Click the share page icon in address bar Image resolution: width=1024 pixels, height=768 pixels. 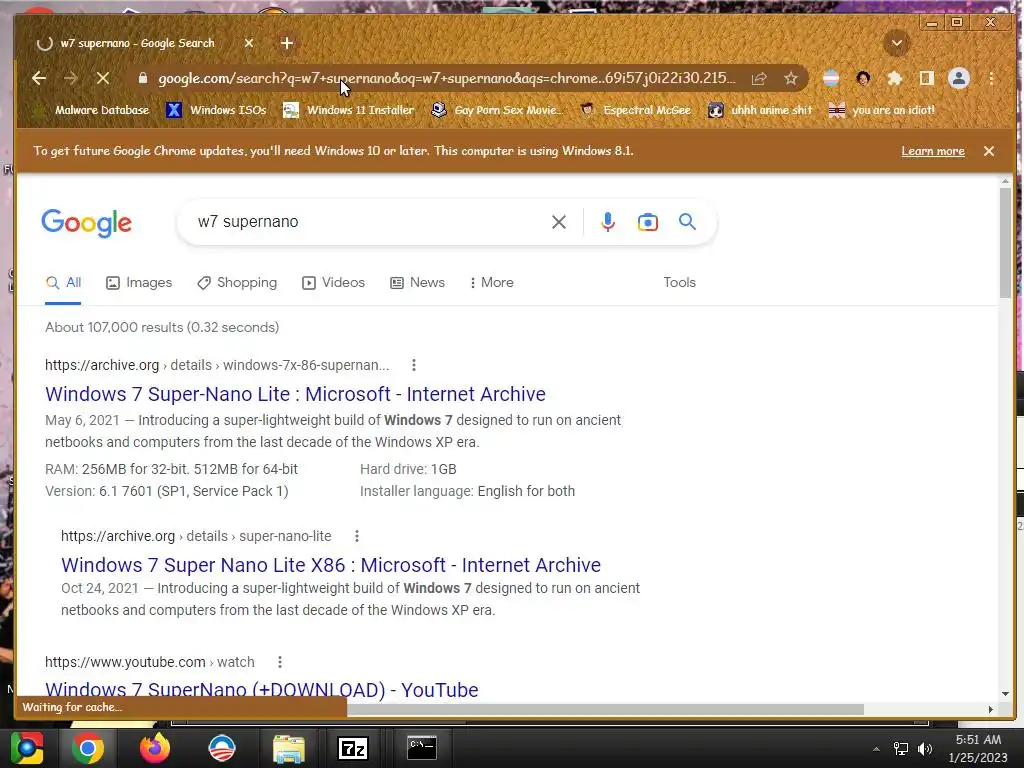pyautogui.click(x=759, y=78)
